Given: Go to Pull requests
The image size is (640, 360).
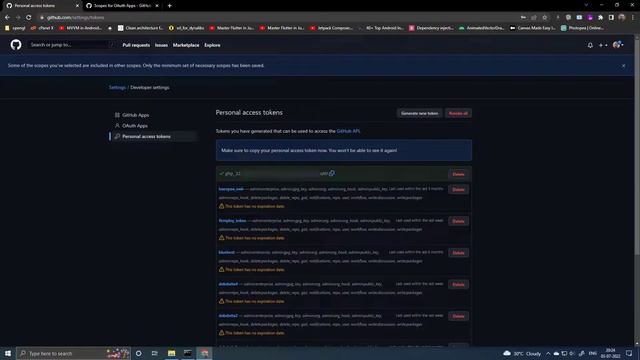Looking at the screenshot, I should coord(136,45).
